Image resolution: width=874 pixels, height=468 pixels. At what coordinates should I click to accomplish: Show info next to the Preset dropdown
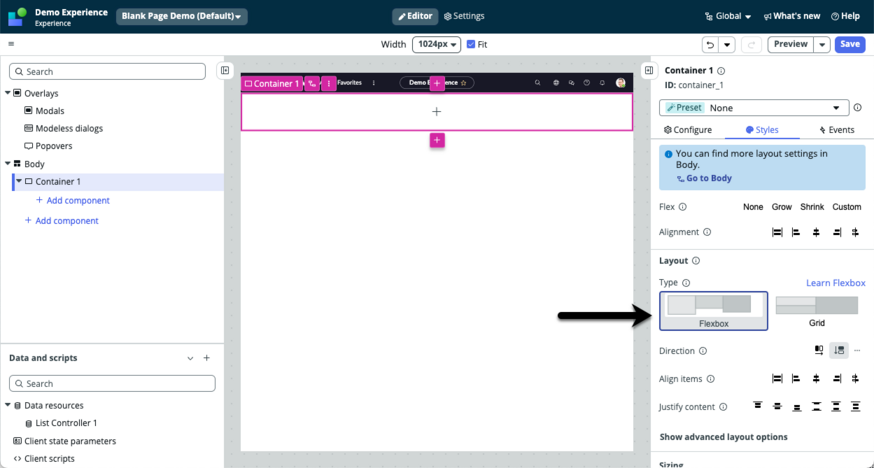point(858,108)
